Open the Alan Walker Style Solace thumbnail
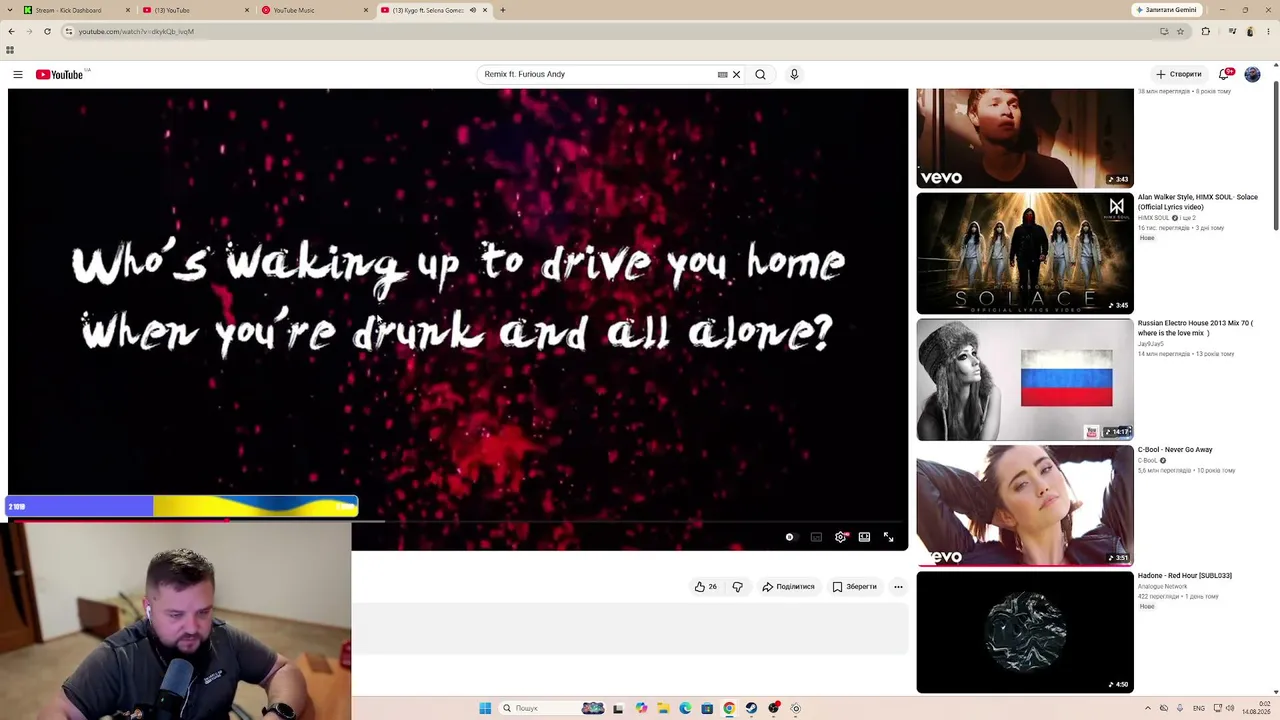 tap(1025, 253)
